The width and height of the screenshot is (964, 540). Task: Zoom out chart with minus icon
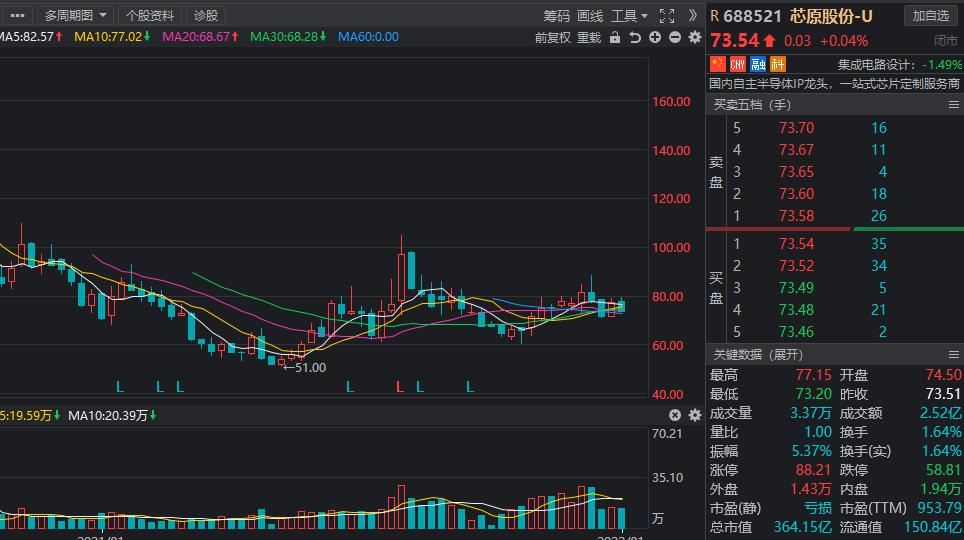(675, 37)
